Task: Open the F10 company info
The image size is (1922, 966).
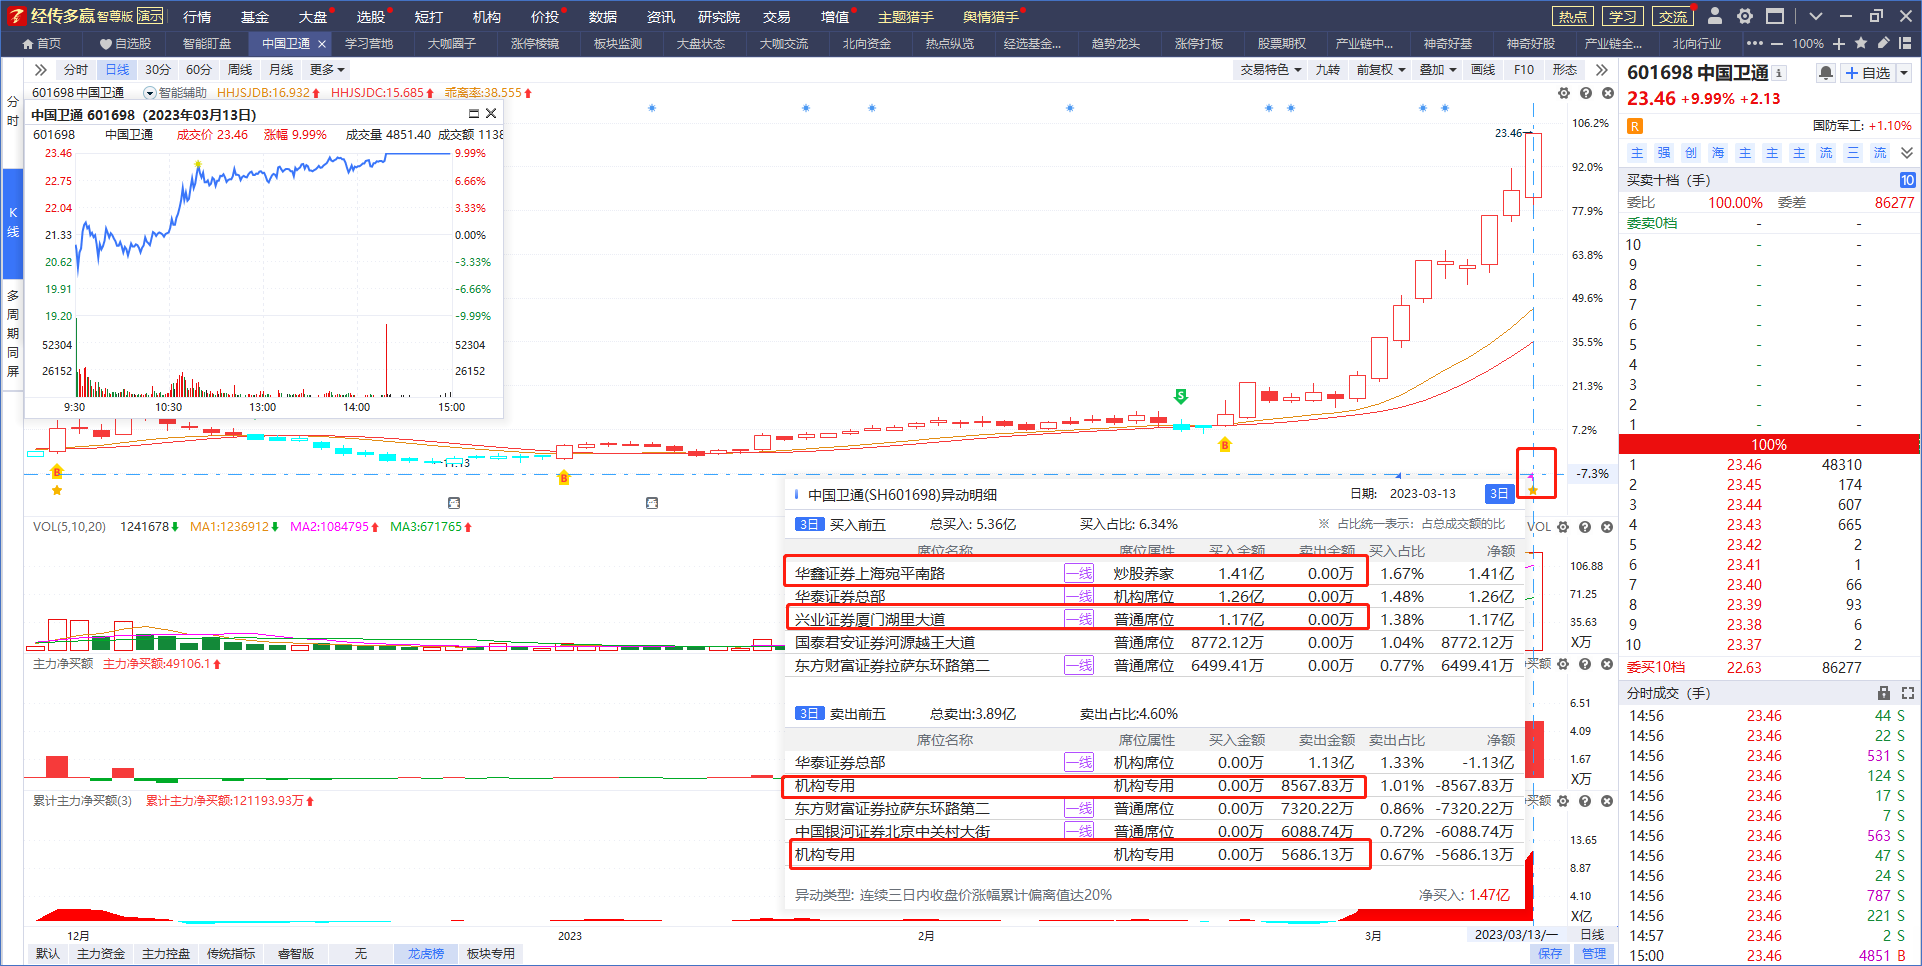Action: coord(1524,70)
